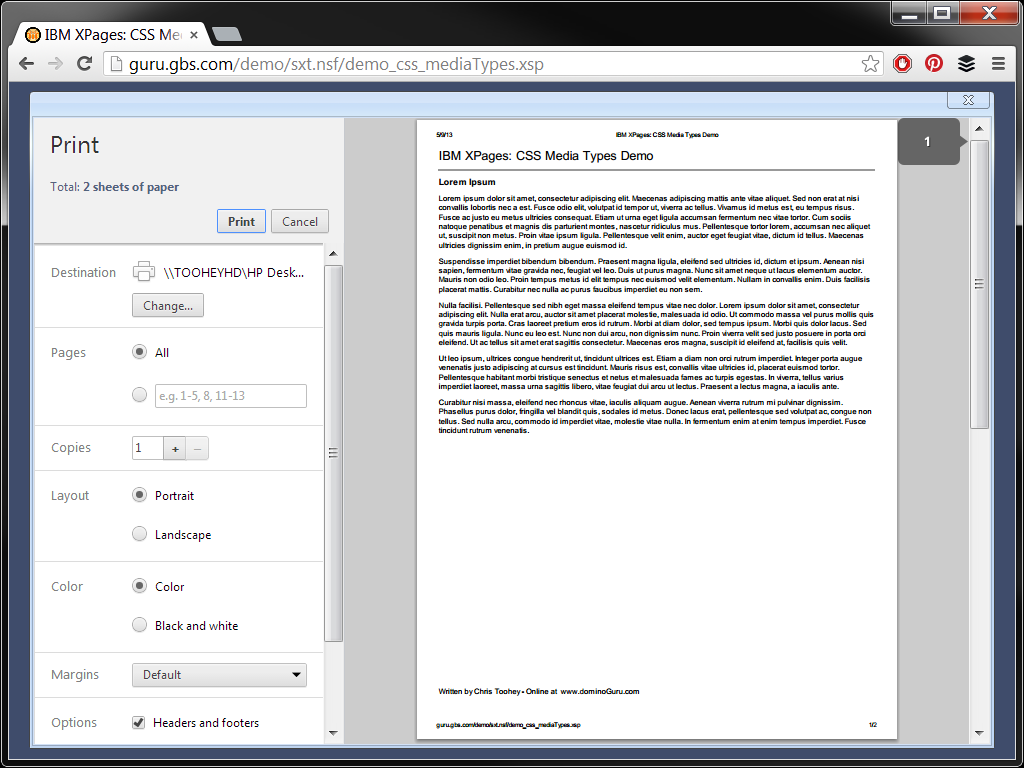1024x768 pixels.
Task: Click the browser forward arrow
Action: (x=56, y=64)
